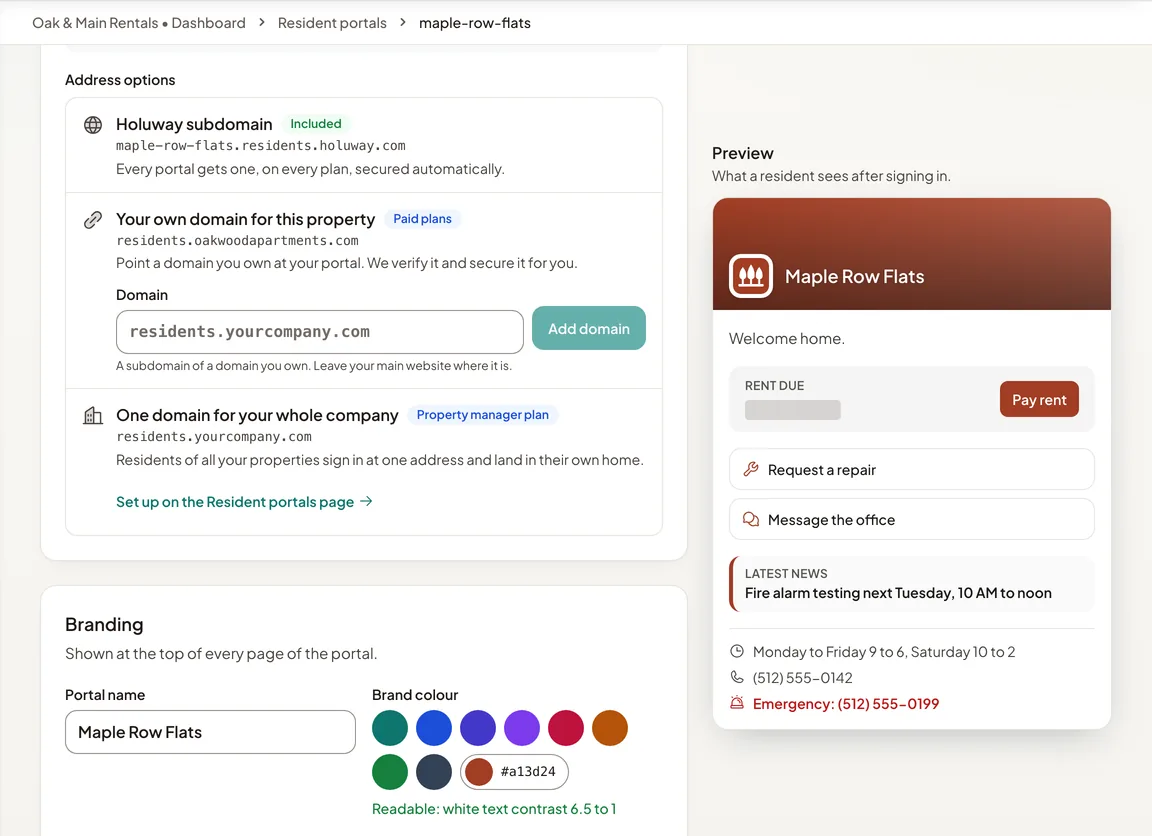Choose the orange brand colour swatch

610,728
